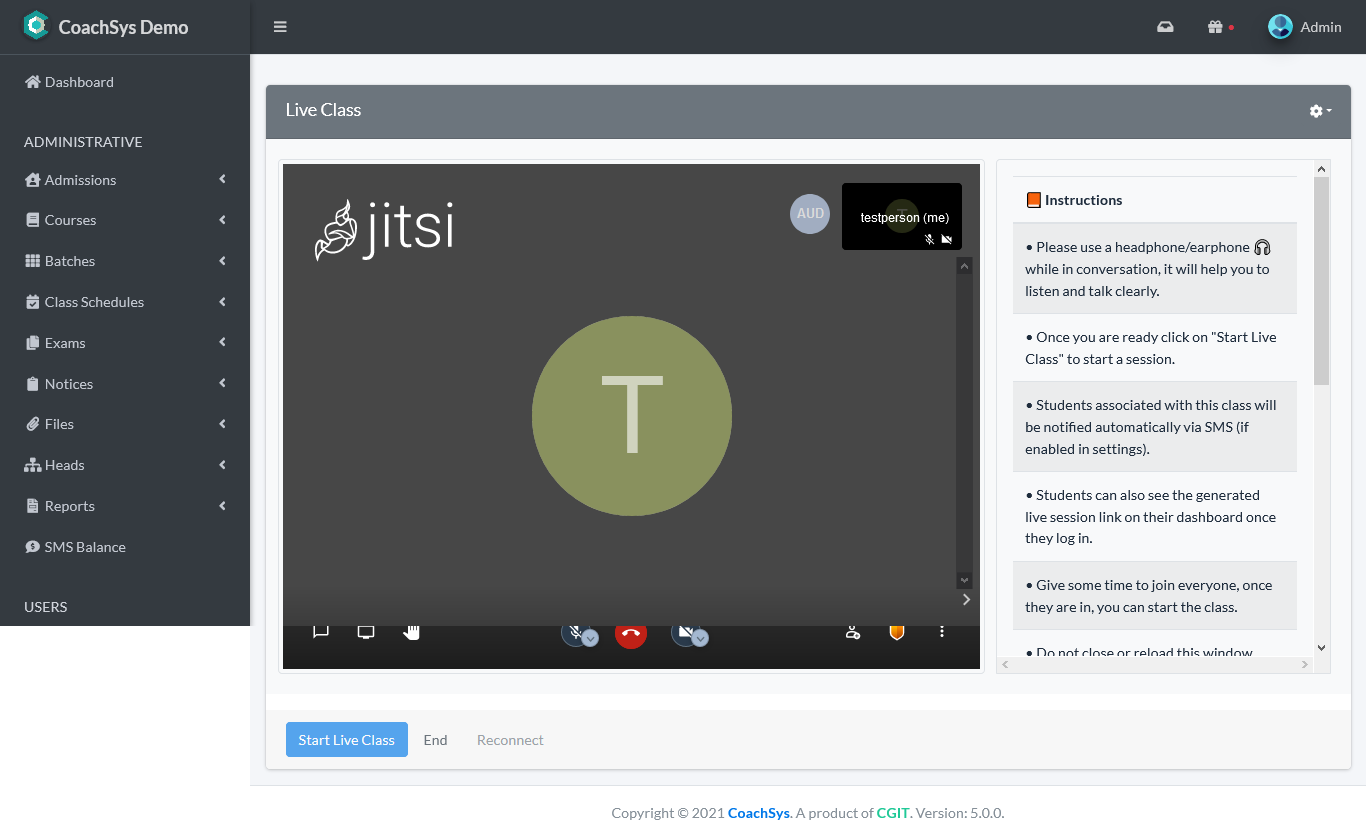This screenshot has width=1366, height=840.
Task: Click the share screen icon
Action: coord(366,632)
